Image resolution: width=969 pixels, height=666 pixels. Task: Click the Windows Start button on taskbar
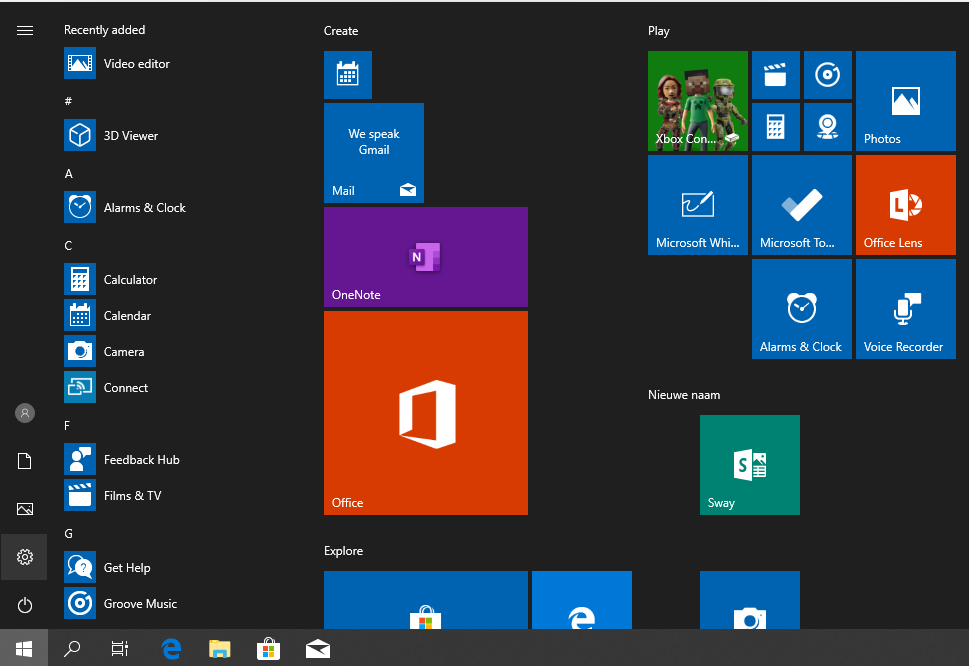click(x=24, y=648)
